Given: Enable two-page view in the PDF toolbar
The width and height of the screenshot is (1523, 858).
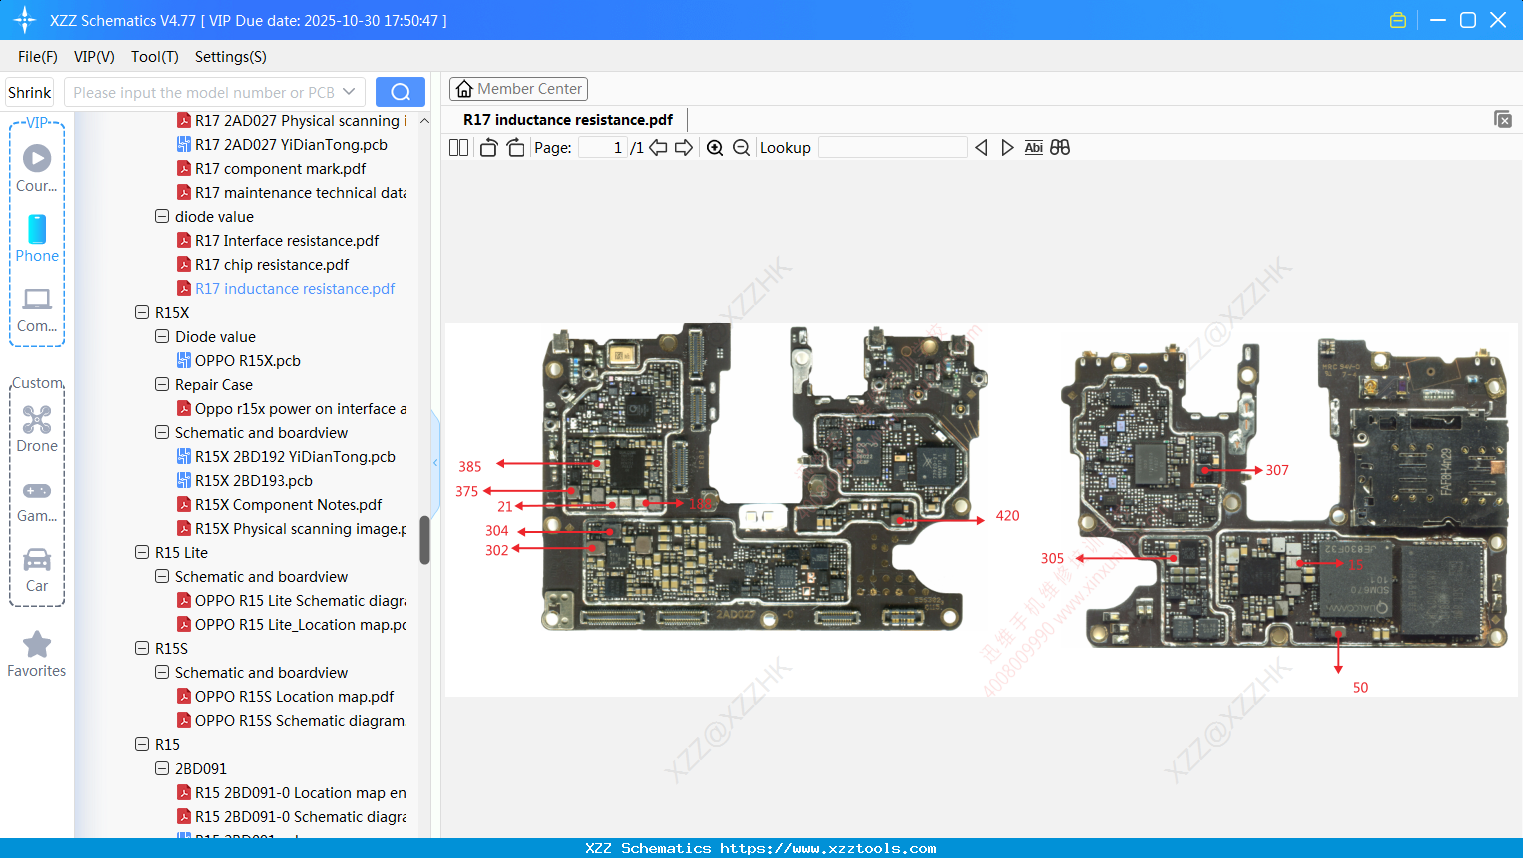Looking at the screenshot, I should point(458,147).
